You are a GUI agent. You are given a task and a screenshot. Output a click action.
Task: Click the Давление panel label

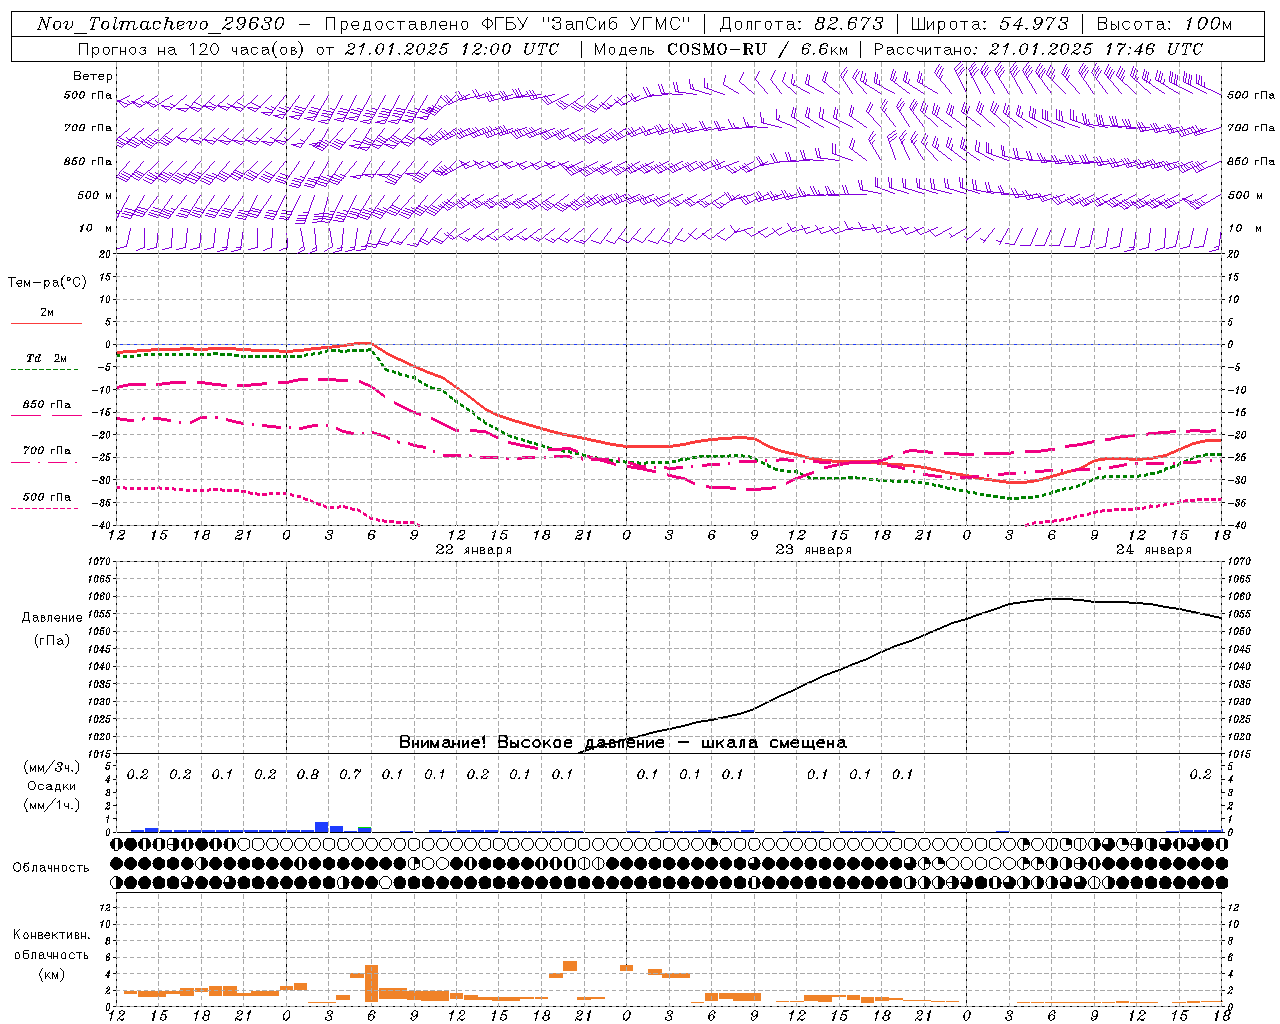pos(51,618)
